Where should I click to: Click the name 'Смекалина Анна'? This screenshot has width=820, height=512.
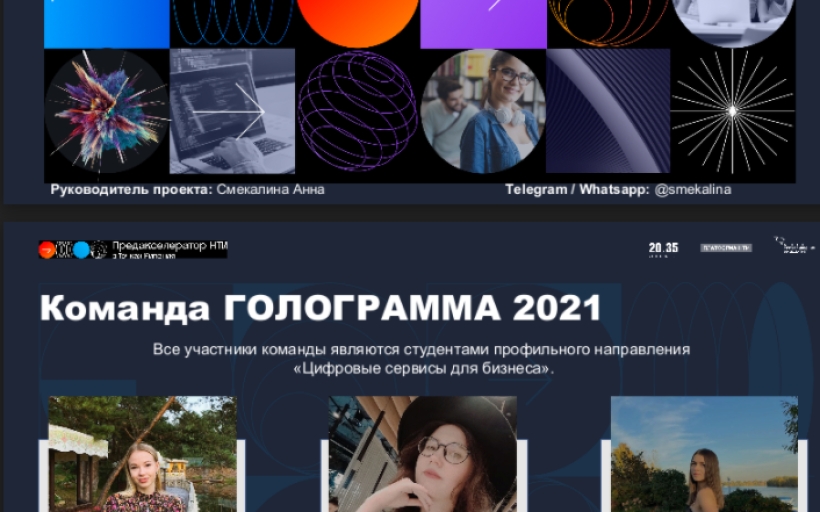(270, 189)
